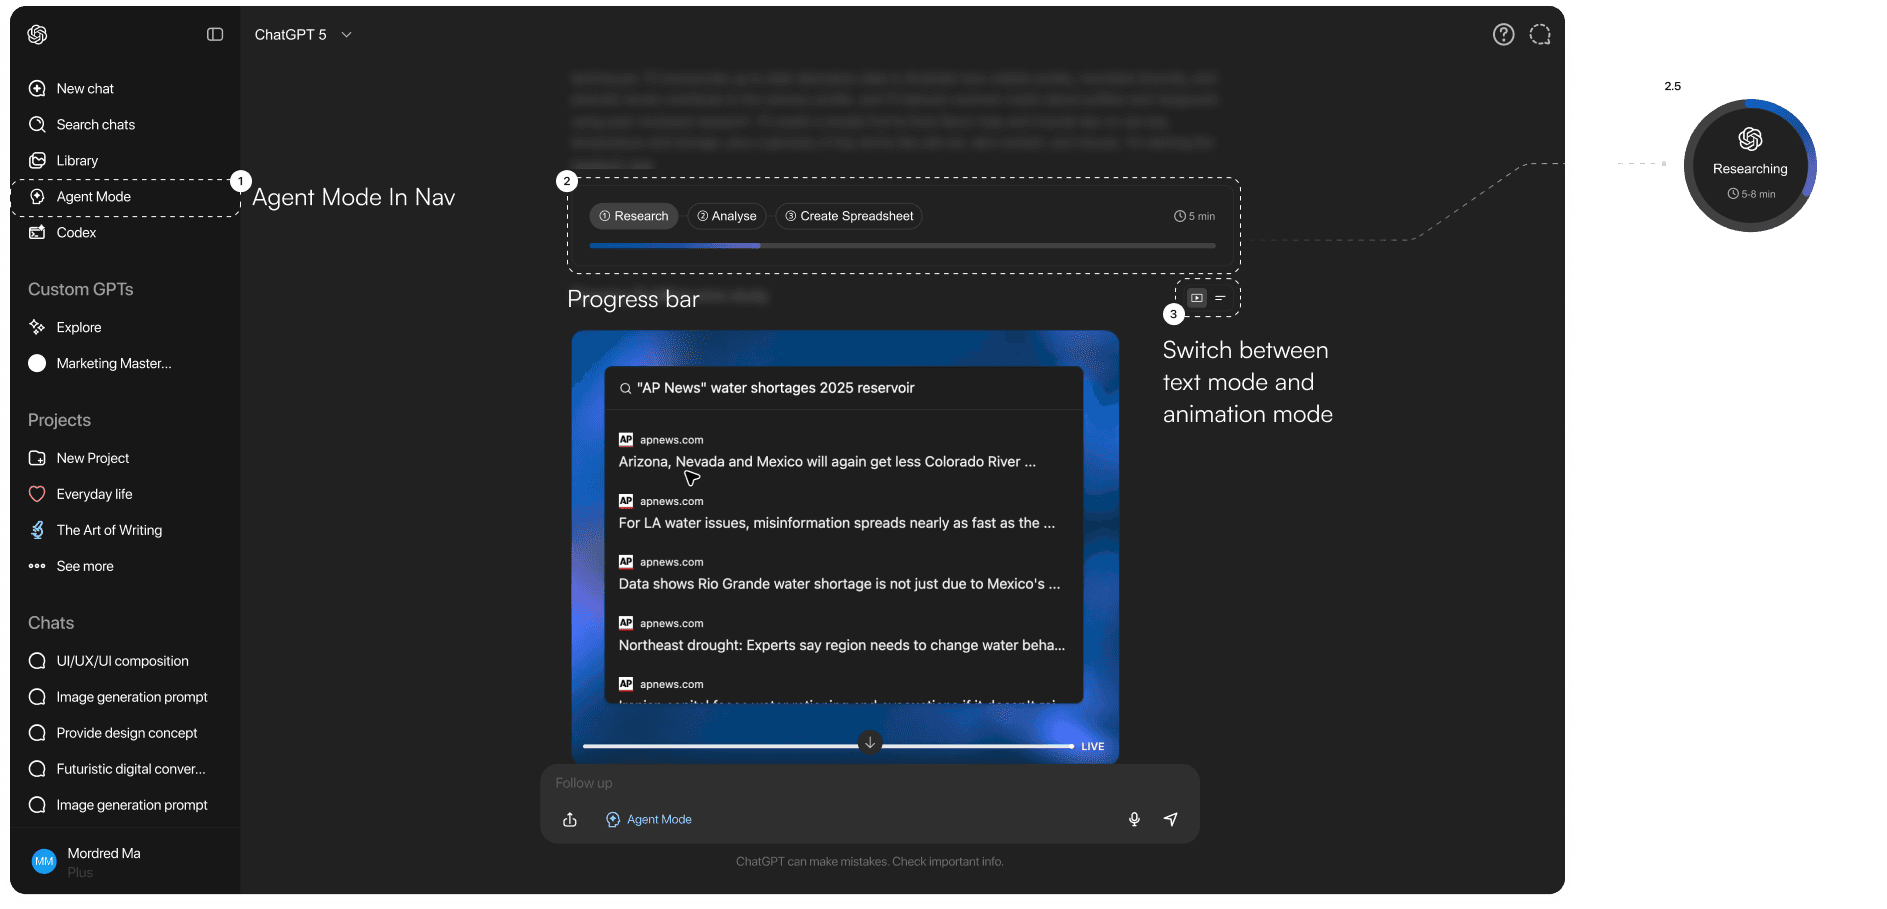
Task: Switch to text mode lines icon
Action: pyautogui.click(x=1220, y=298)
